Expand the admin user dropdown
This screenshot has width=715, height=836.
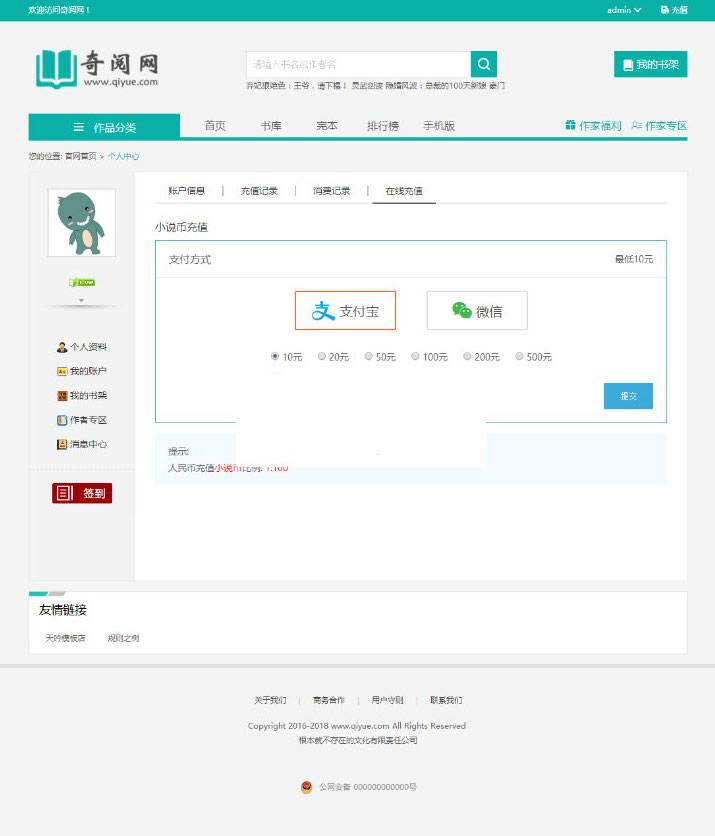point(624,10)
